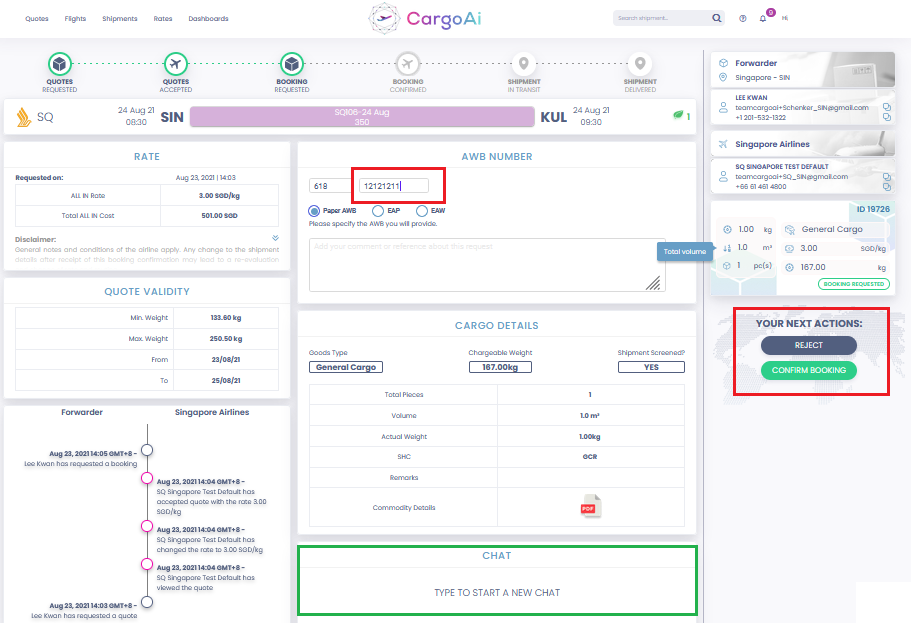Click the Shipment In Transit pin icon

click(523, 63)
